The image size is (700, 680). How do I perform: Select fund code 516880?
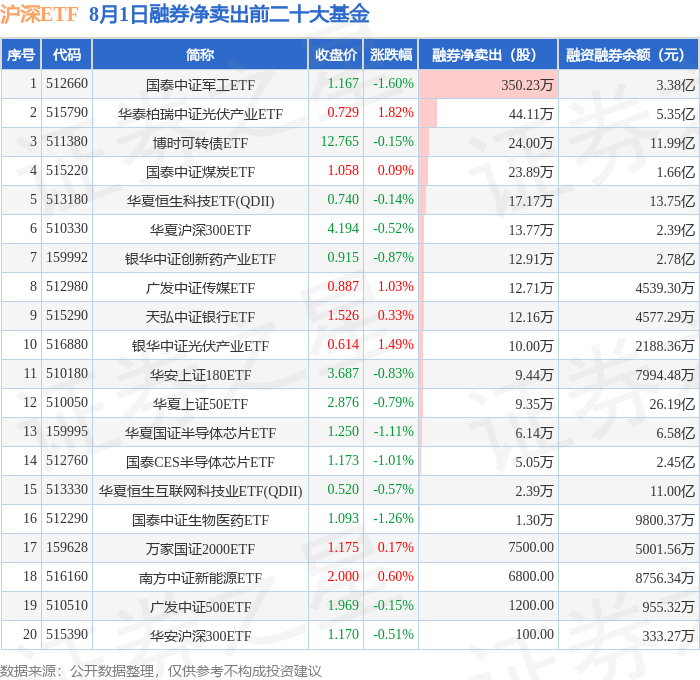(x=67, y=345)
